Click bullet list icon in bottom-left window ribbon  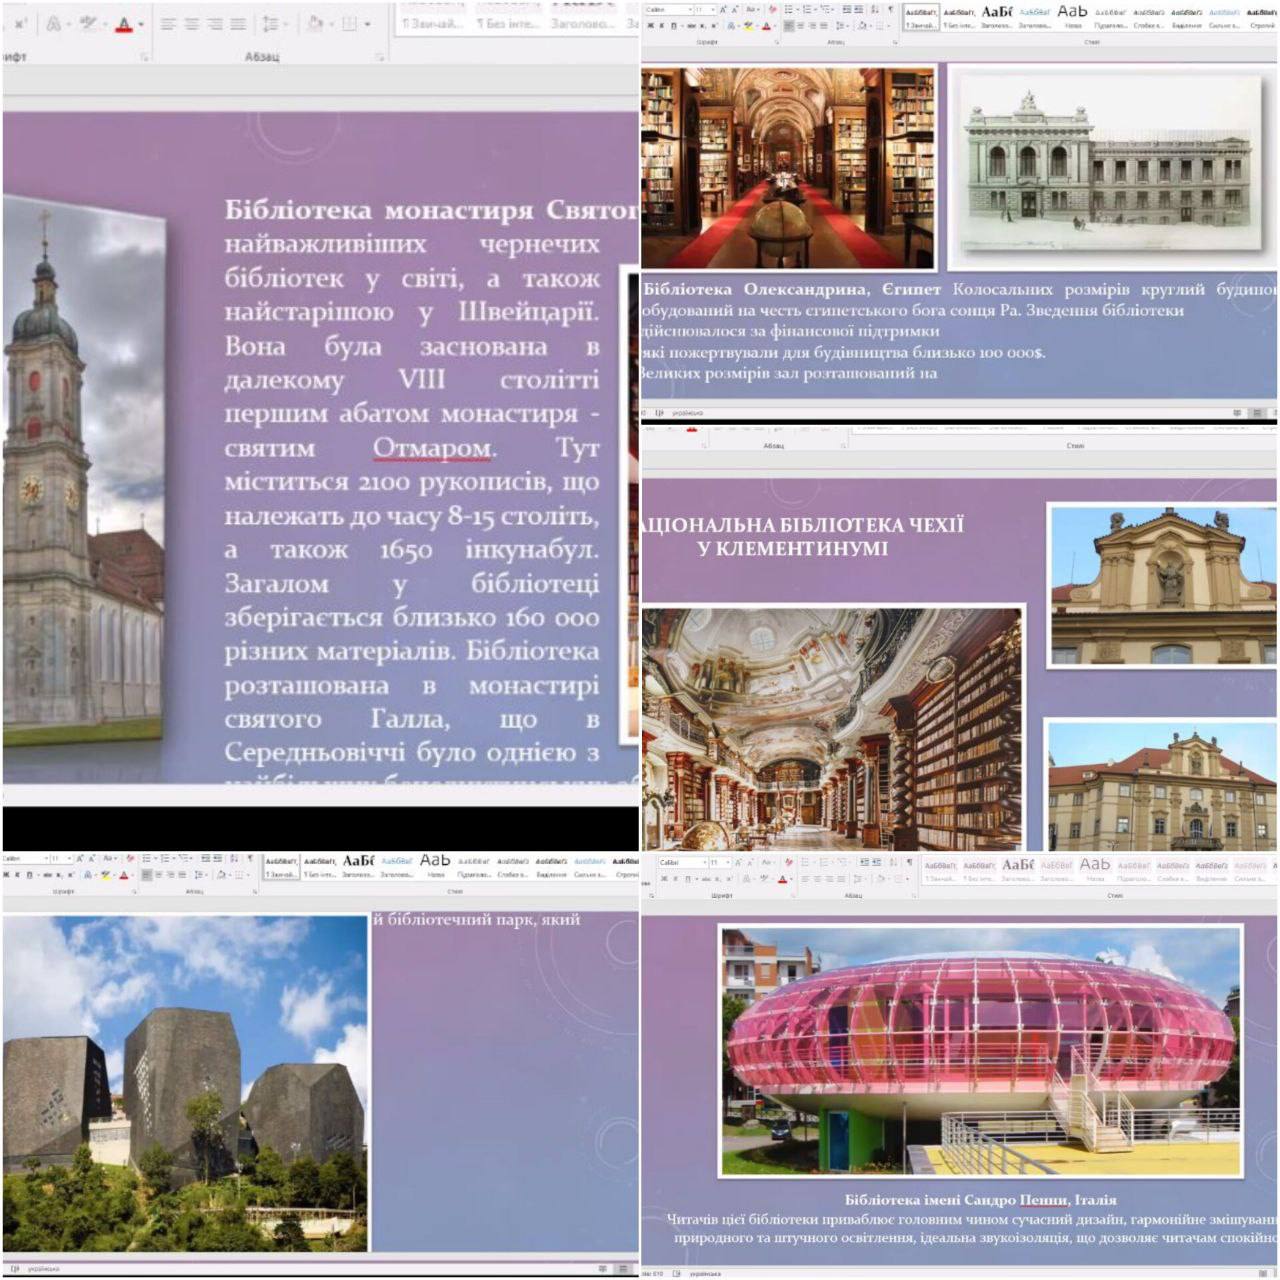(x=146, y=858)
